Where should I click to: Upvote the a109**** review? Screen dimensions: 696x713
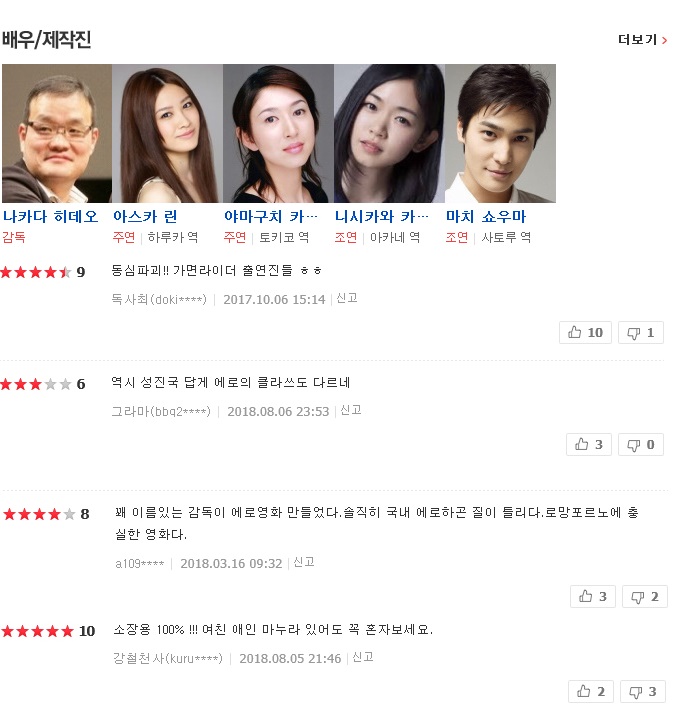(x=593, y=596)
